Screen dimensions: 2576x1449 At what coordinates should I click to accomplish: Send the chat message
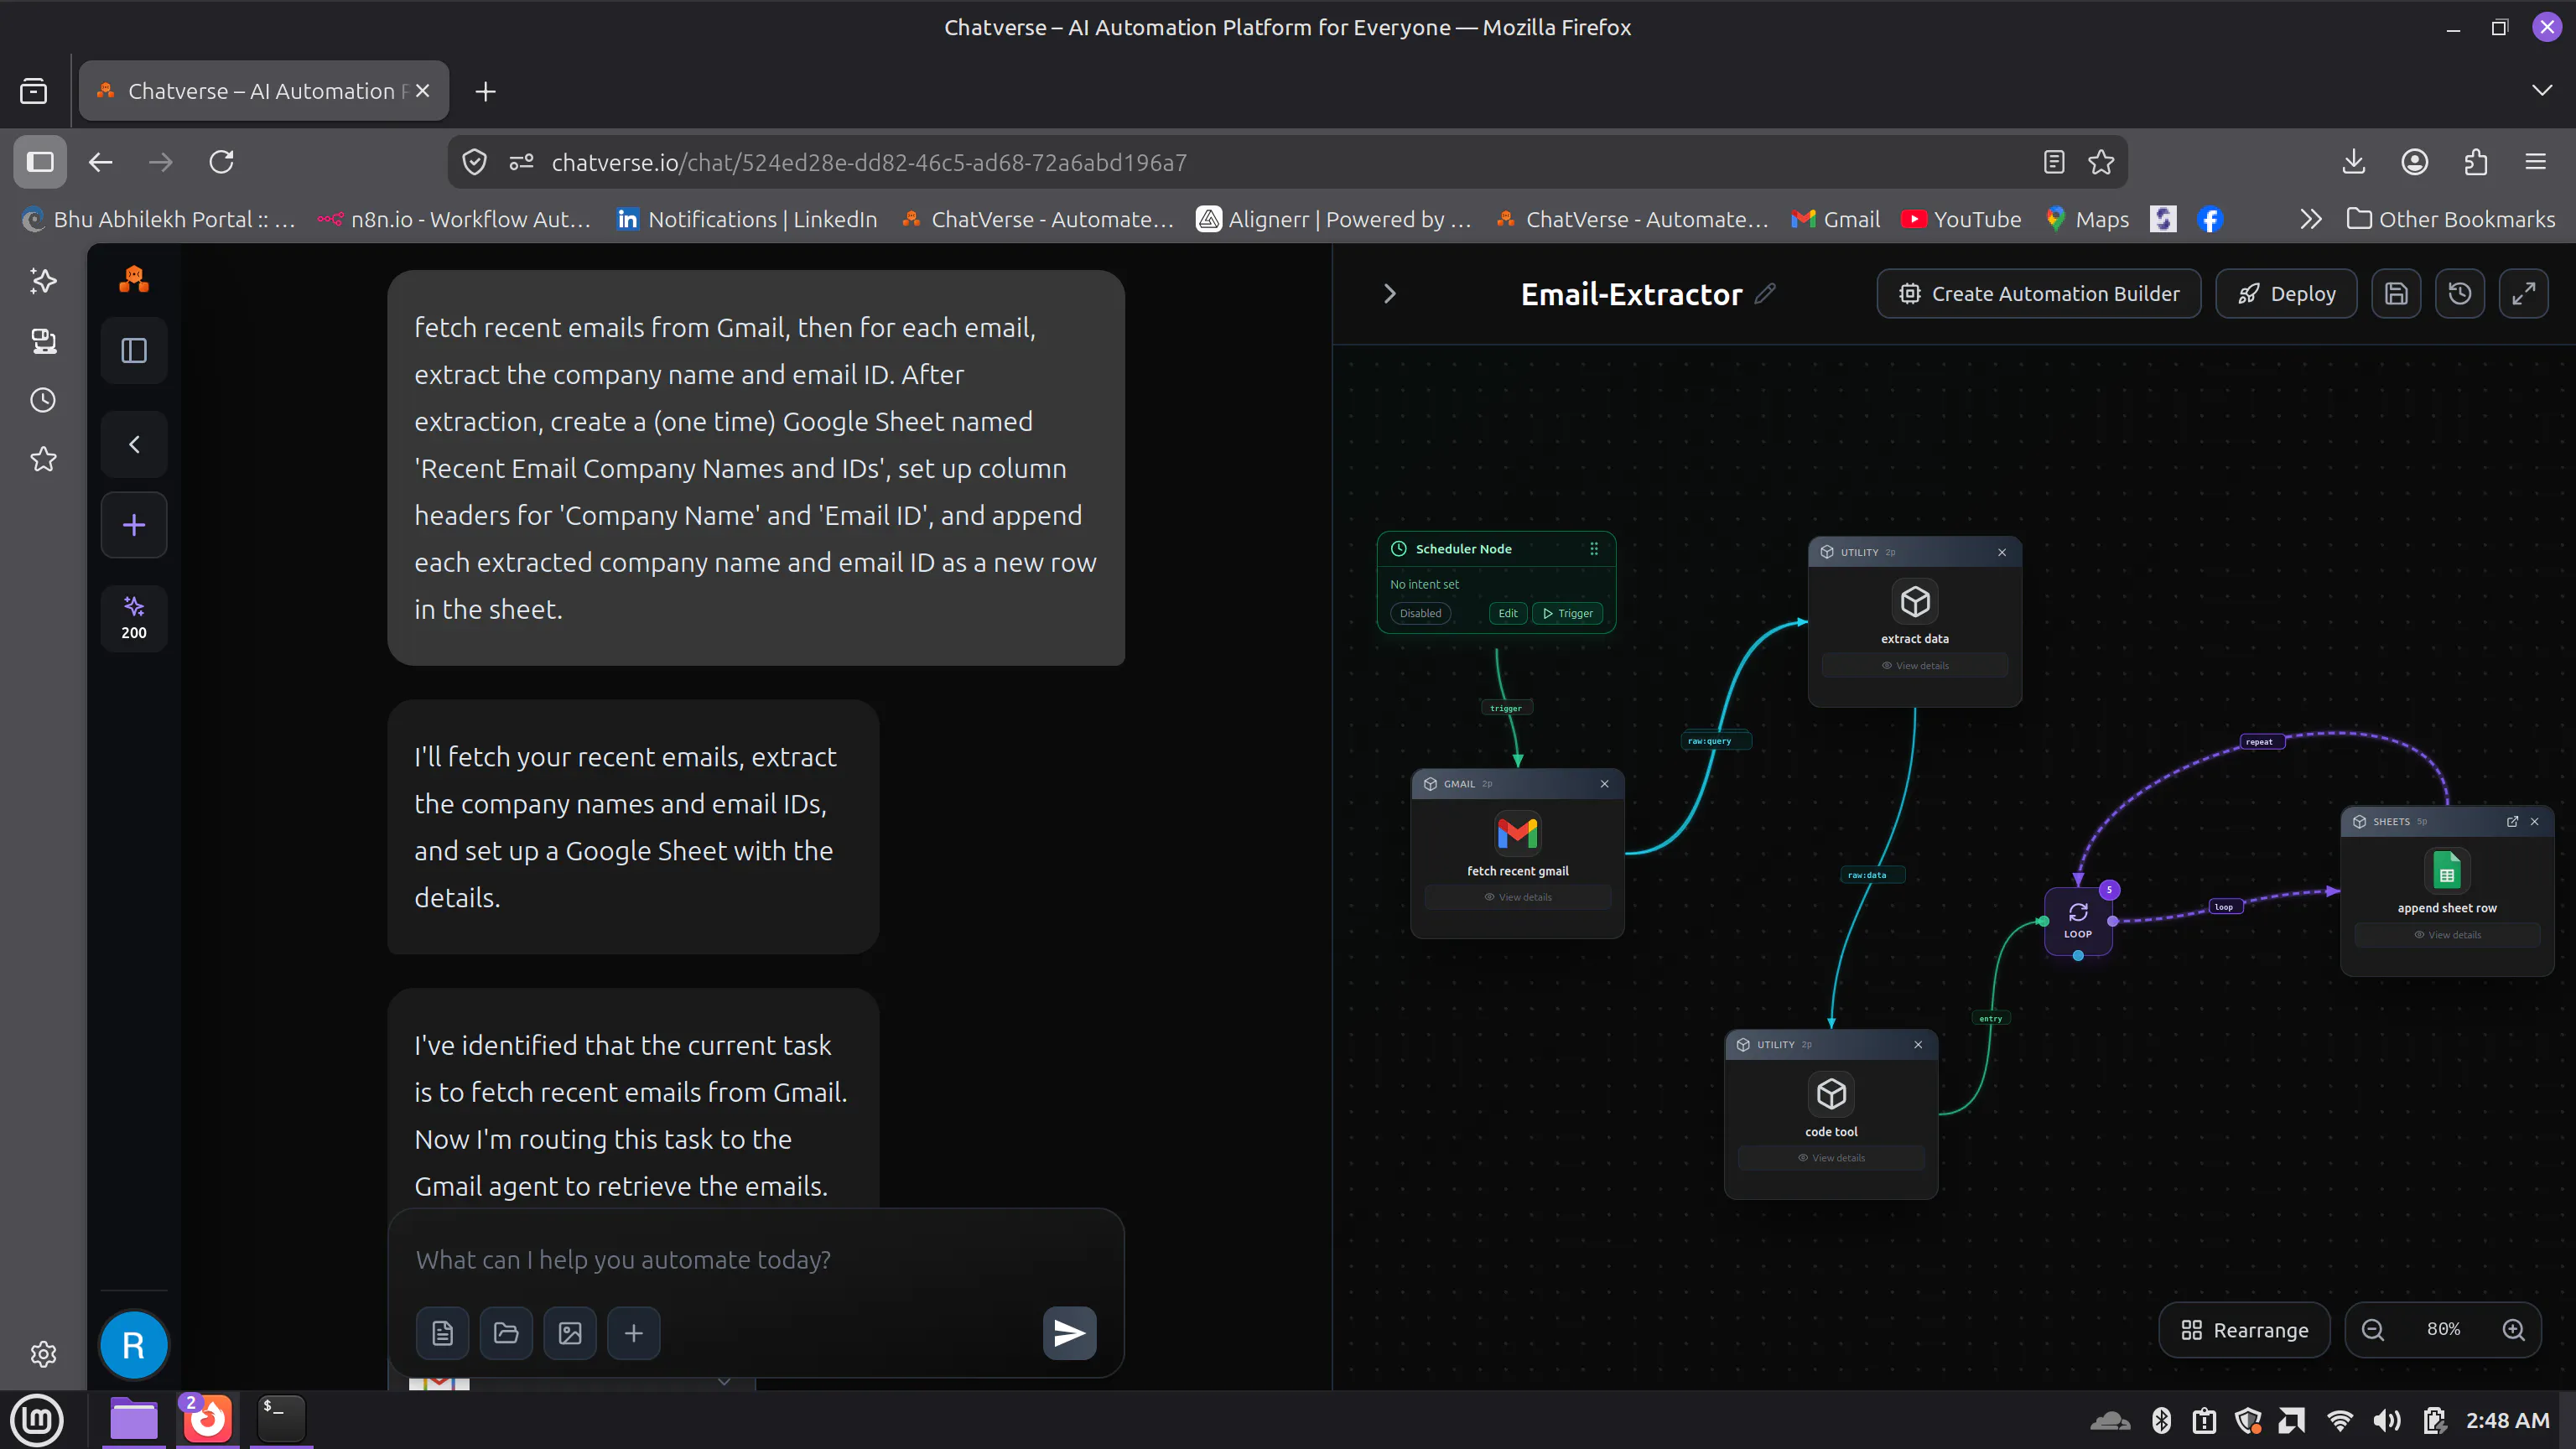coord(1070,1333)
